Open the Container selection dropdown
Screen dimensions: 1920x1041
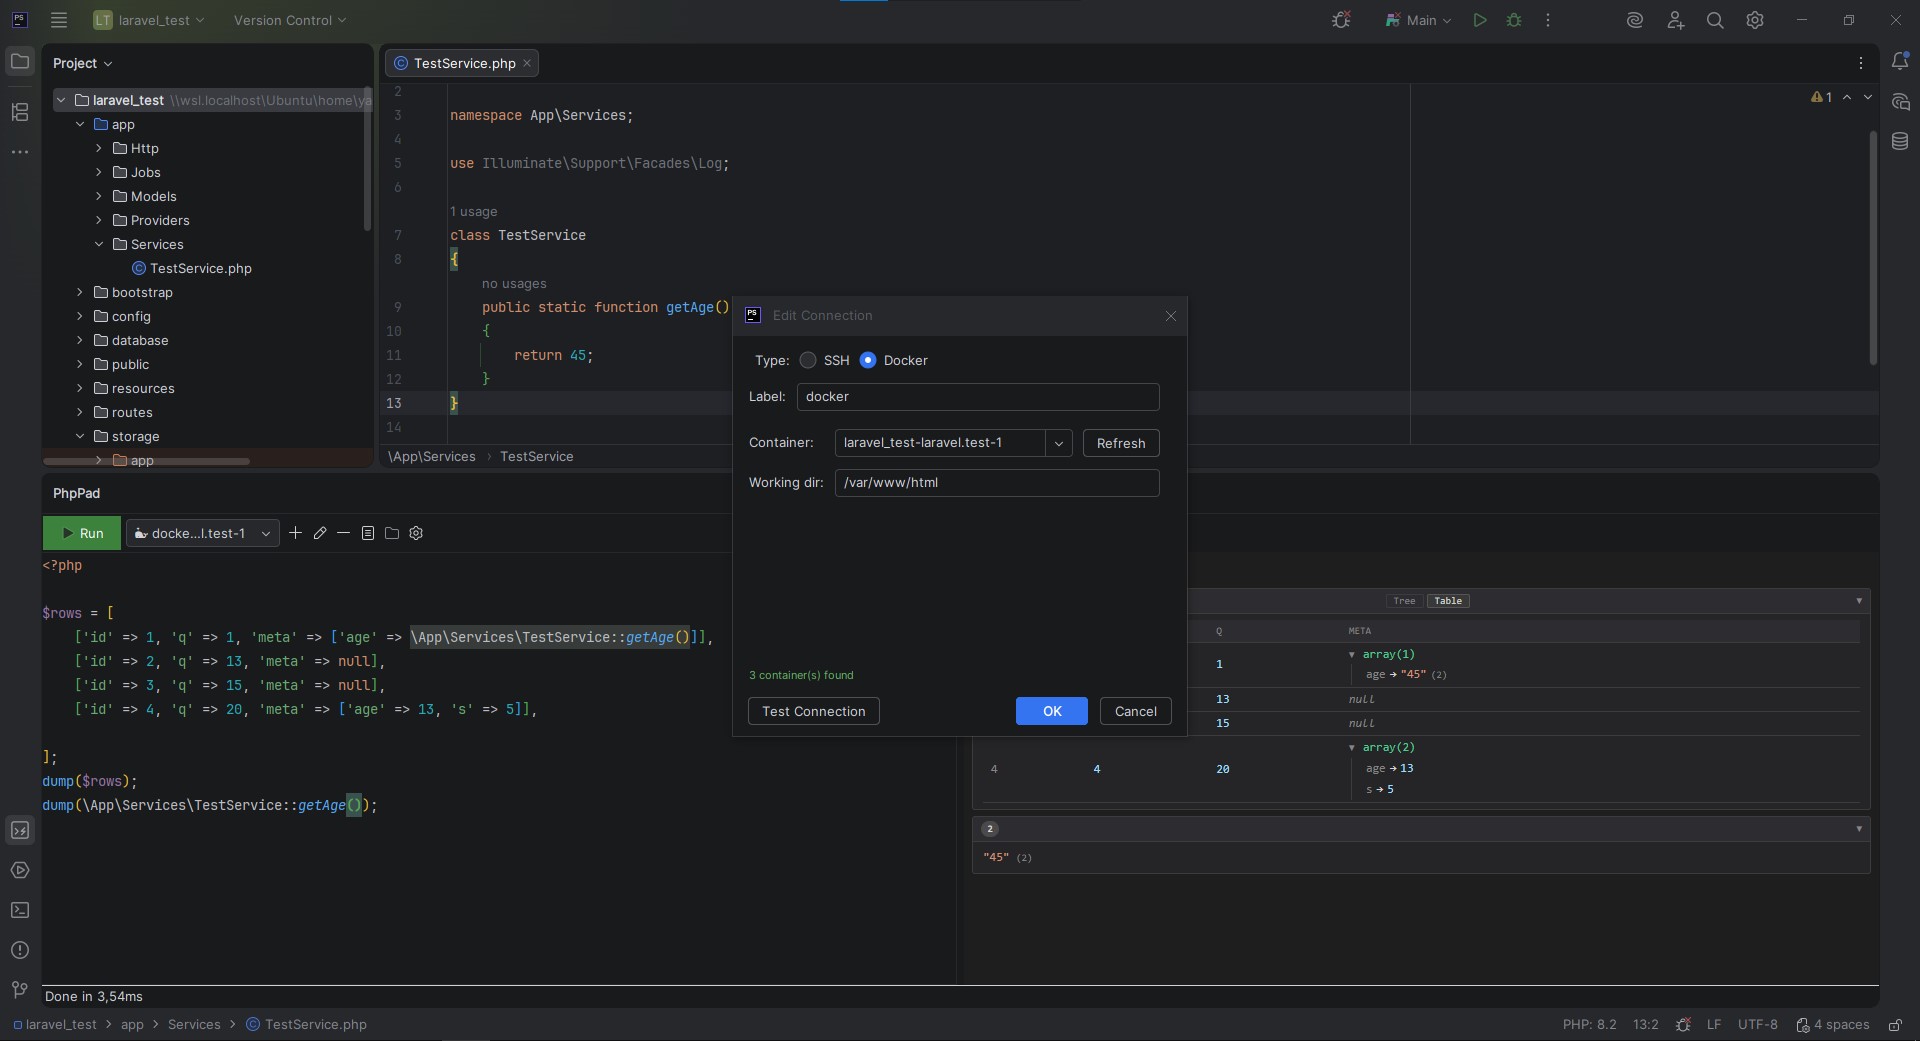click(1059, 443)
